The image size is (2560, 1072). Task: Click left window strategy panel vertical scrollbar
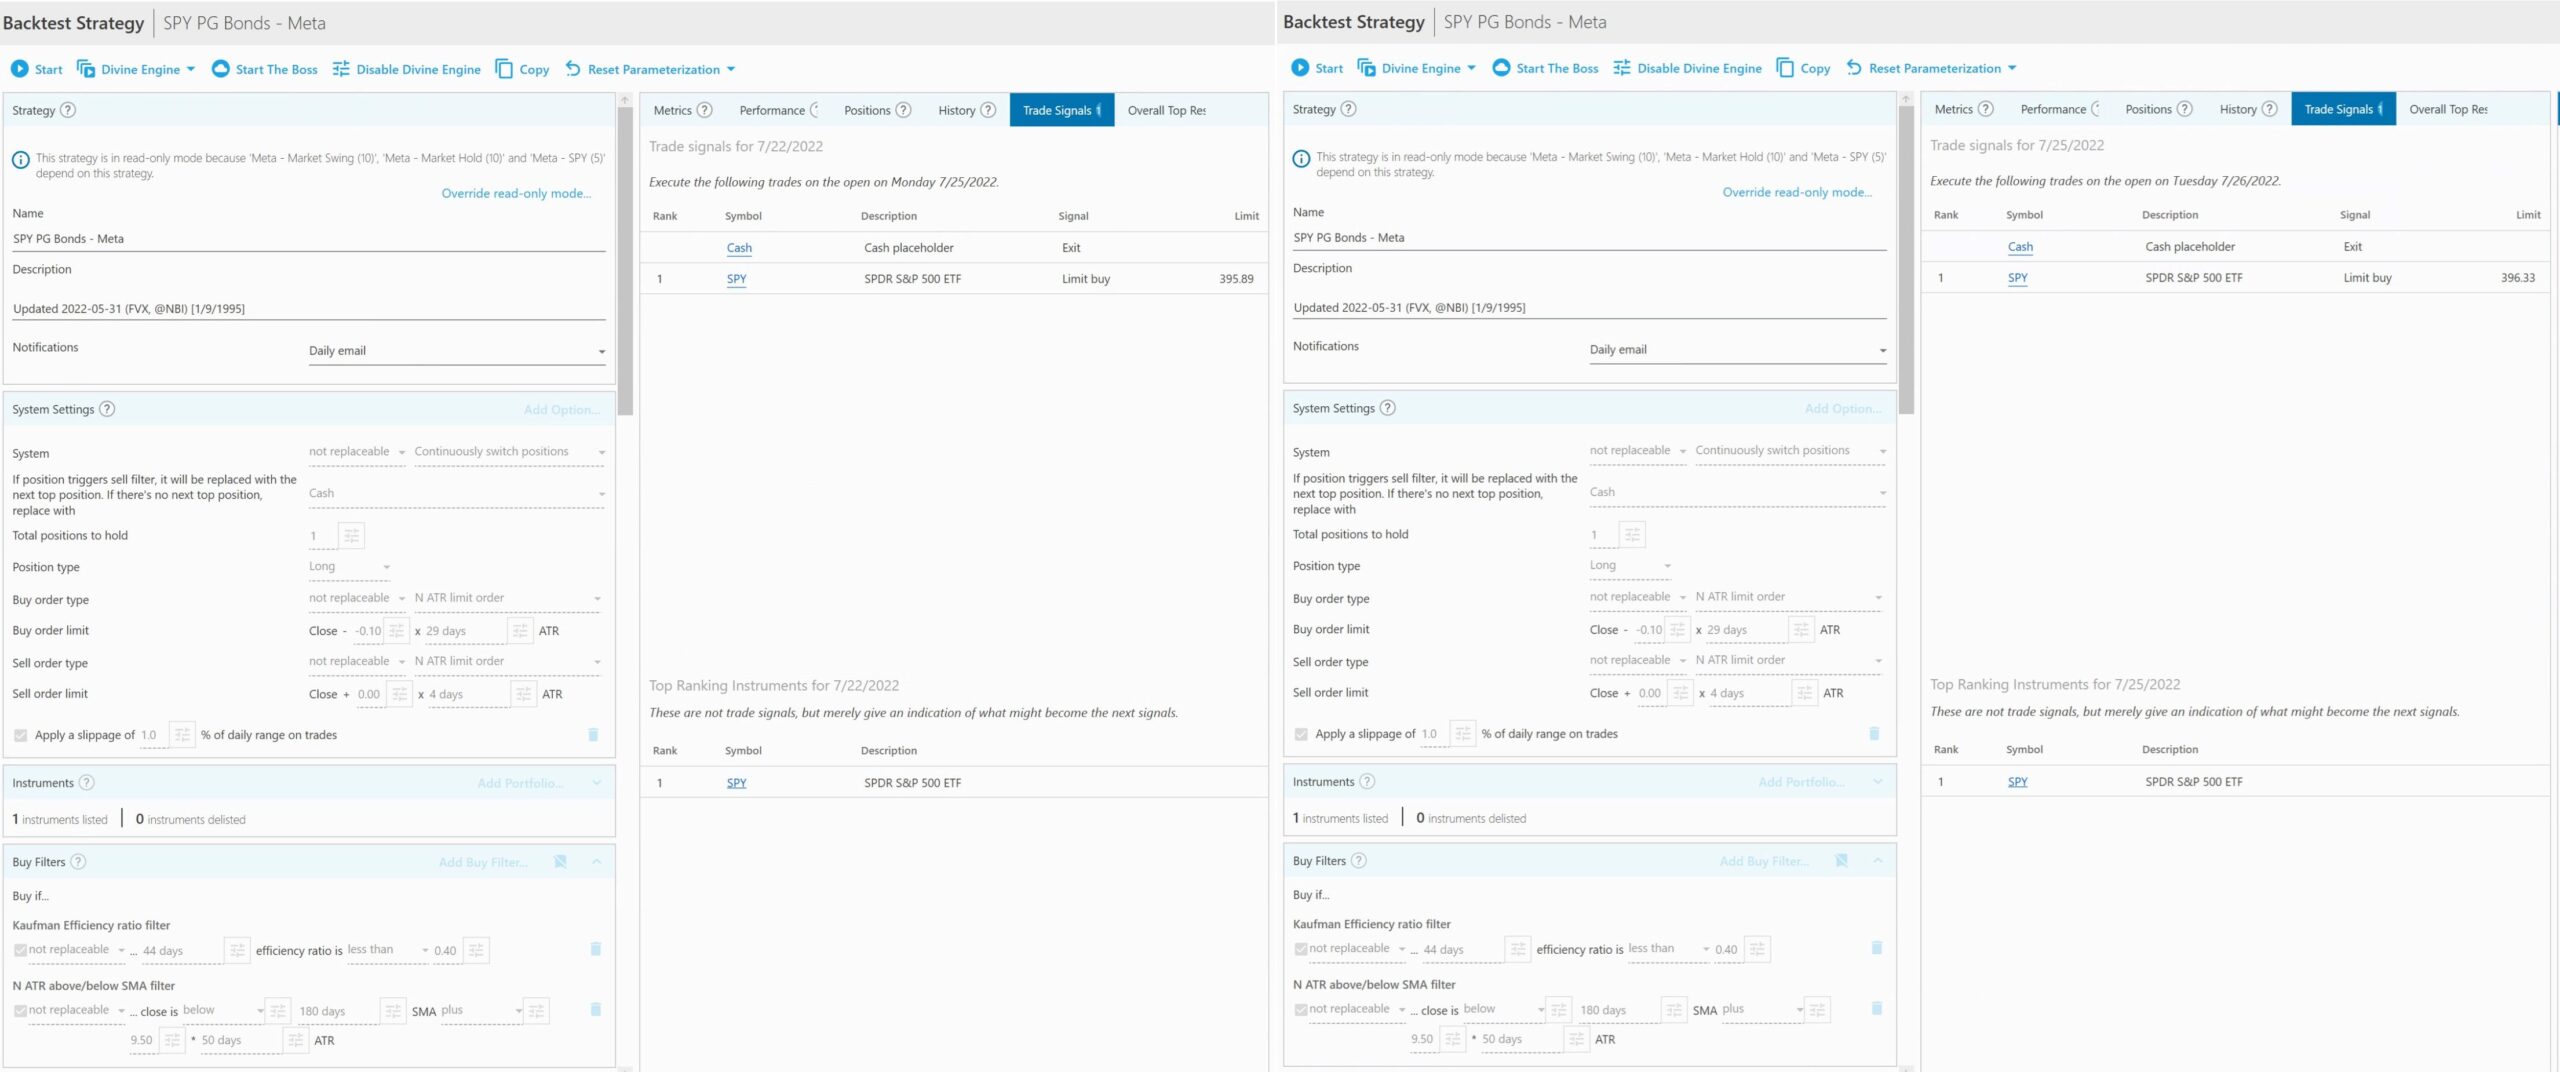pos(625,260)
